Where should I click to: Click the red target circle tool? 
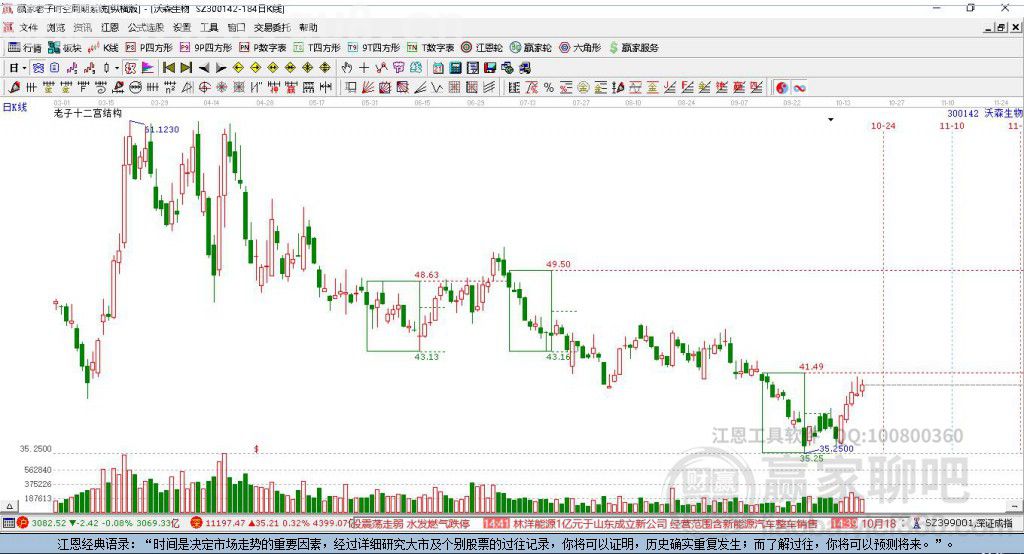coord(204,88)
